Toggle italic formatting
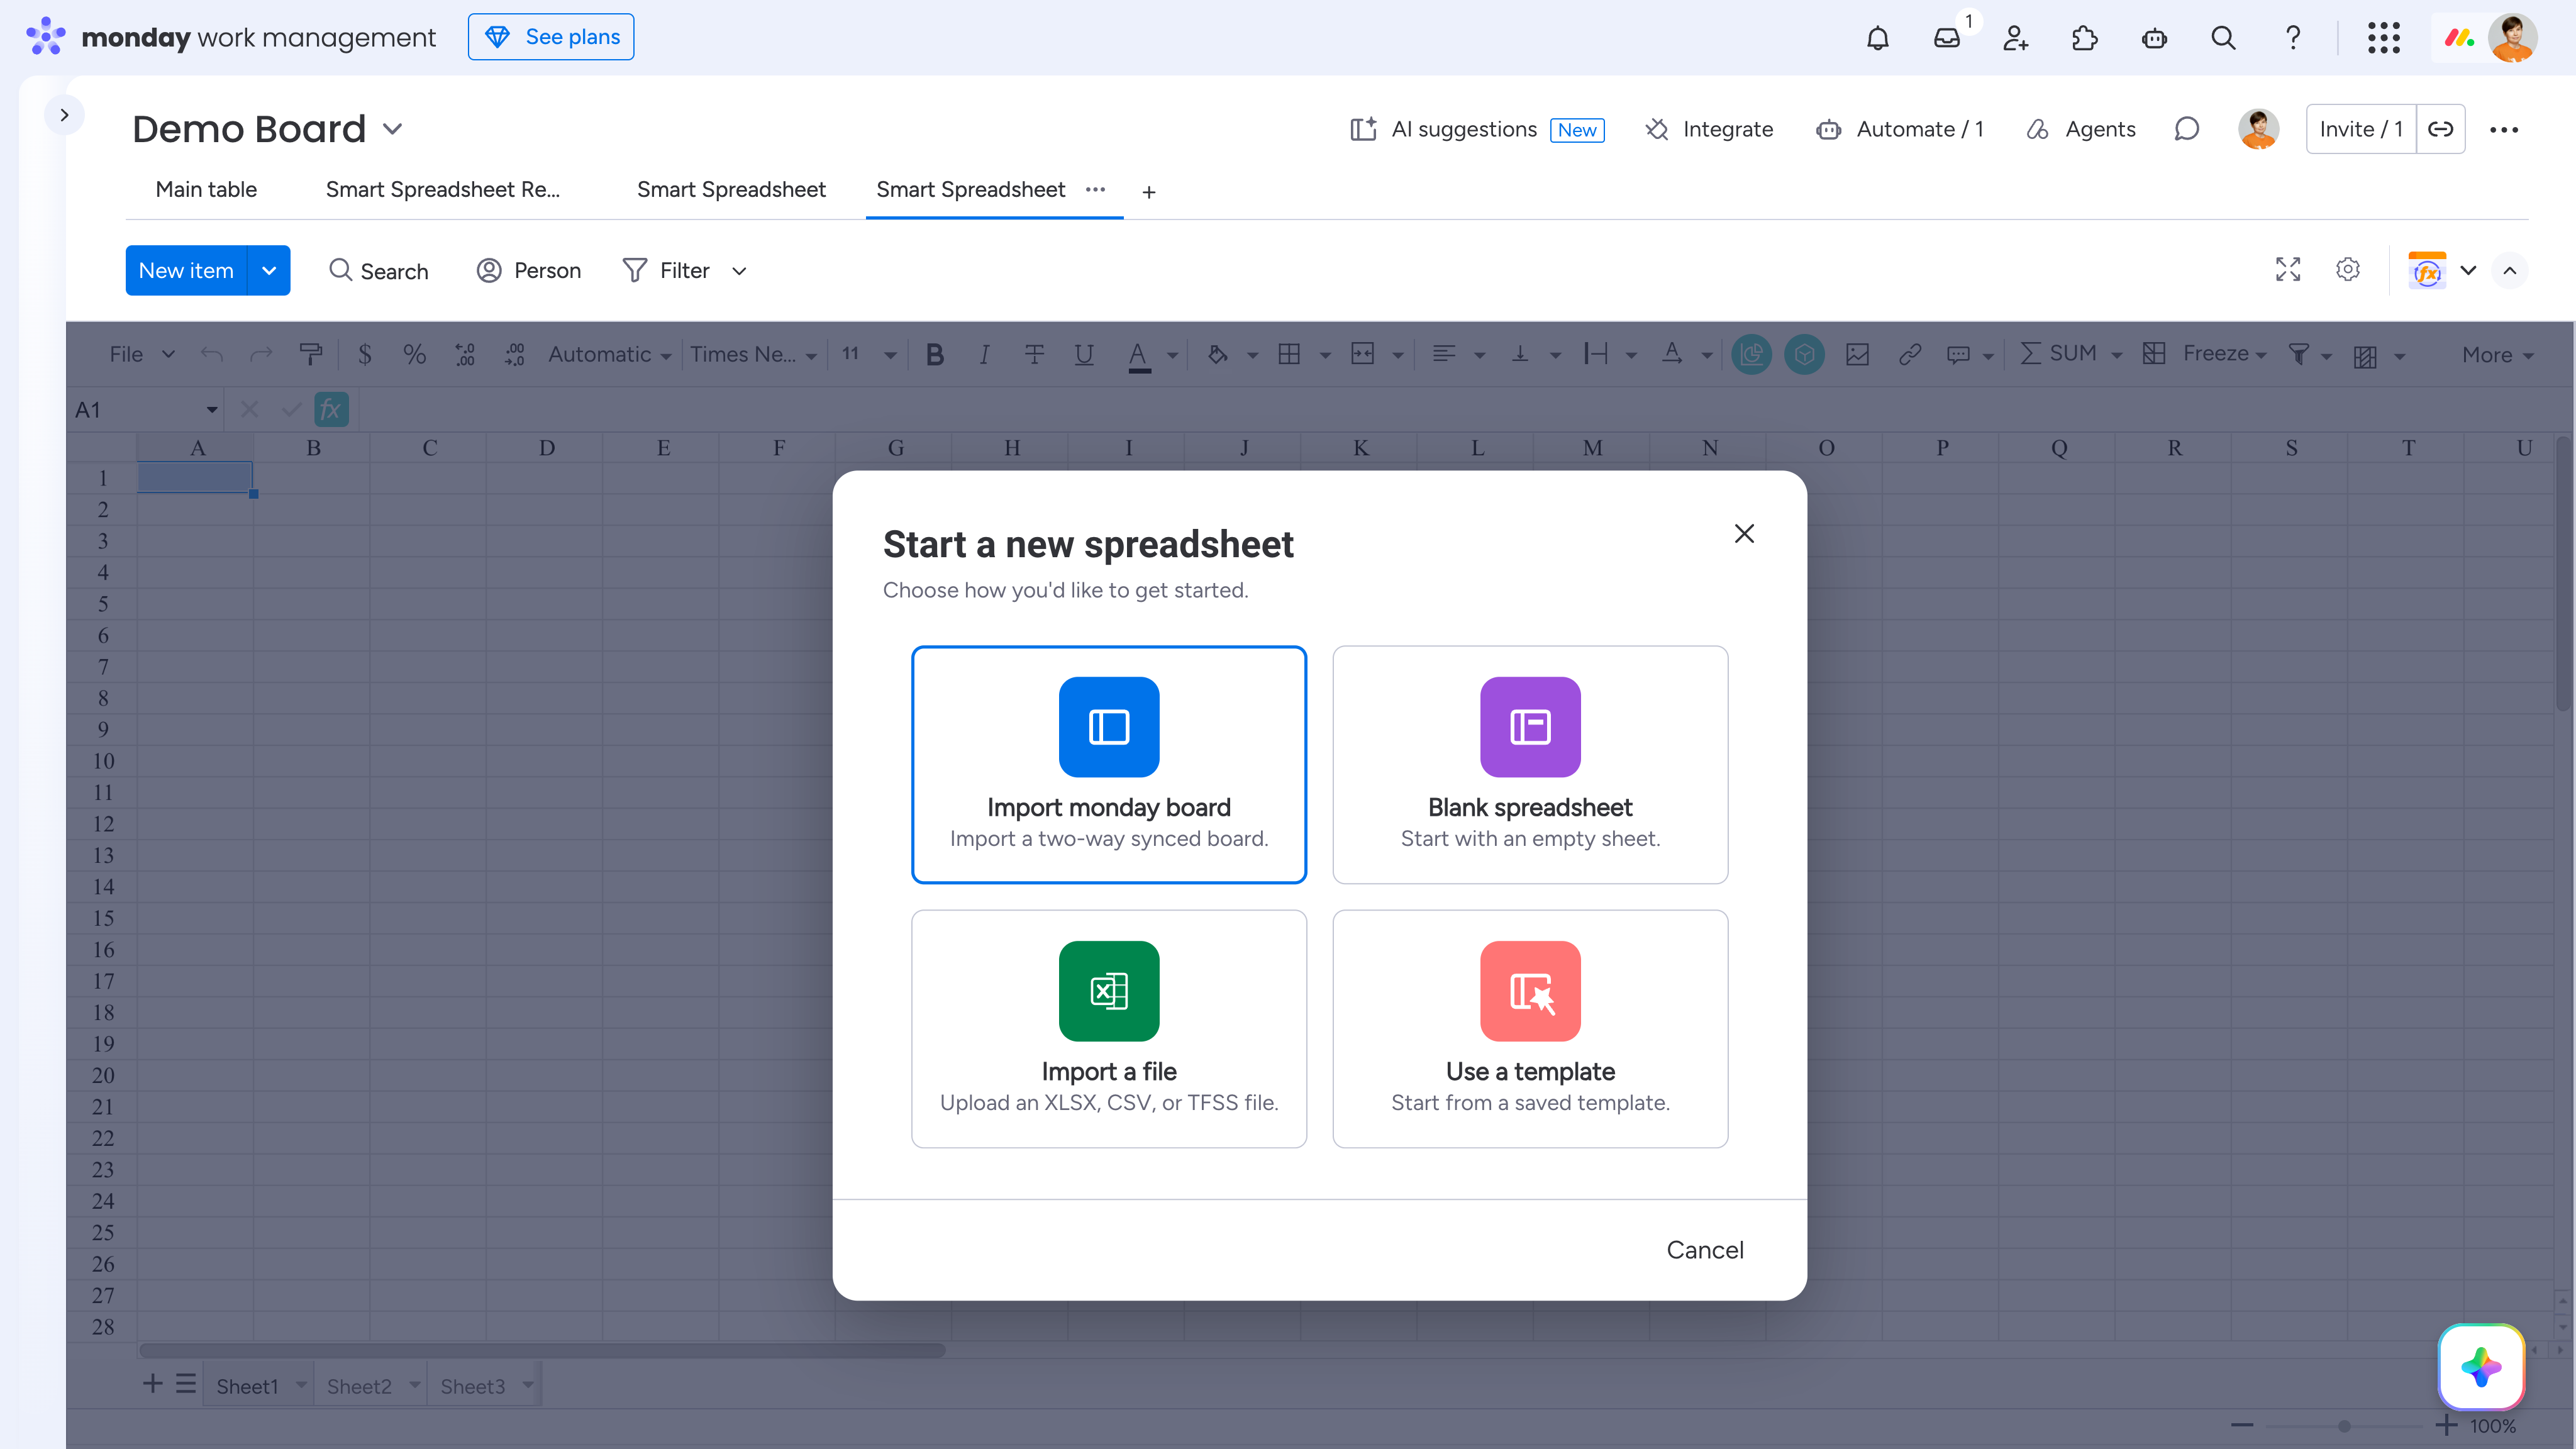 pos(985,354)
